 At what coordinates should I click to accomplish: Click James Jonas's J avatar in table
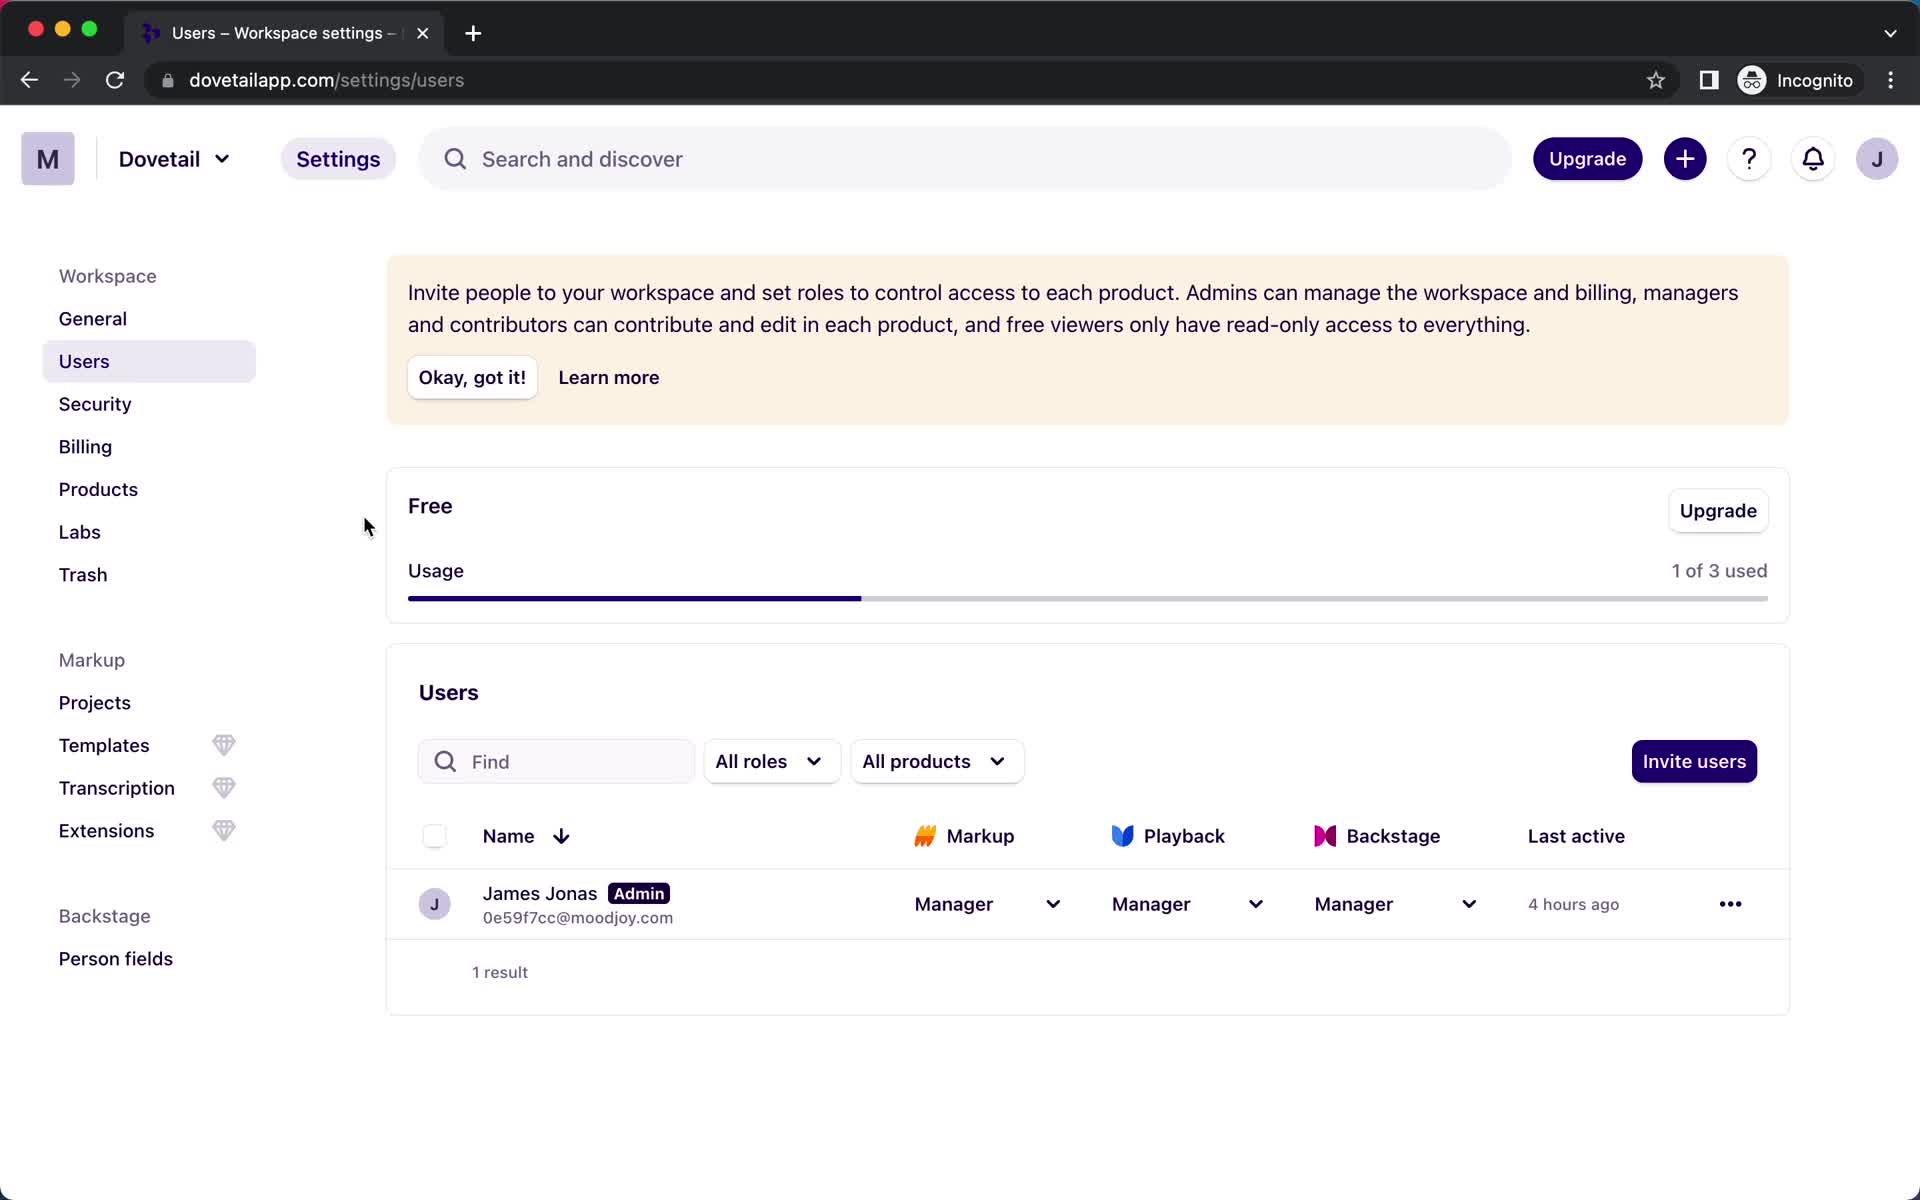[x=434, y=904]
